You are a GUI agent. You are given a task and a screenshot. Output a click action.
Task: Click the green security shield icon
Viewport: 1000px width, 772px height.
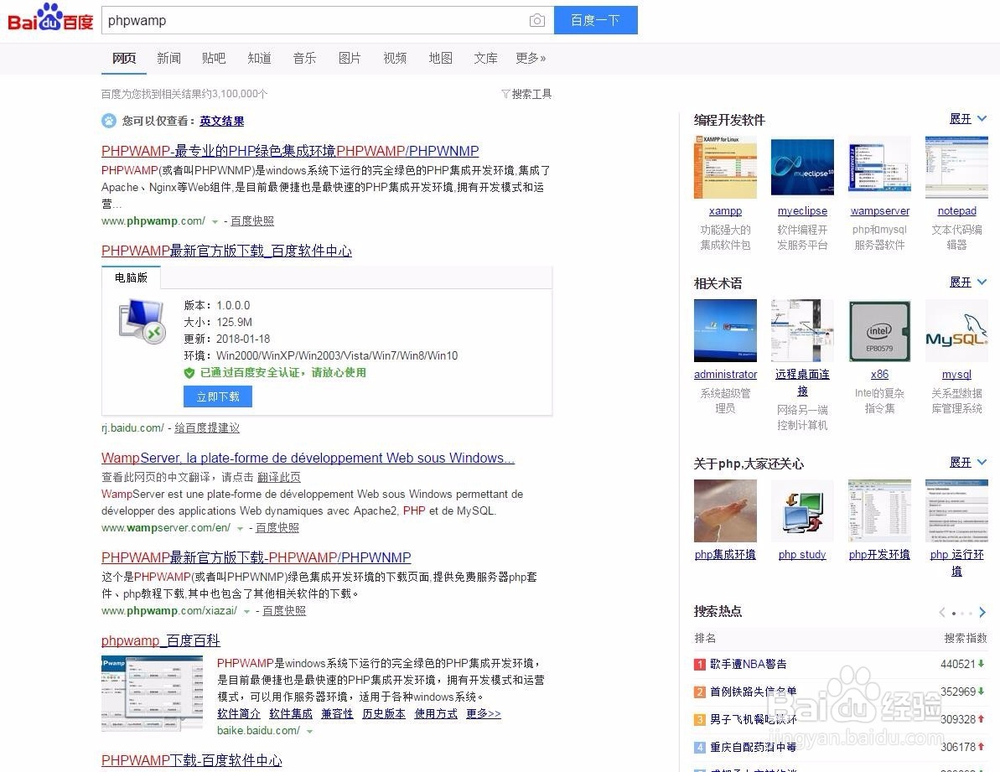pyautogui.click(x=189, y=373)
